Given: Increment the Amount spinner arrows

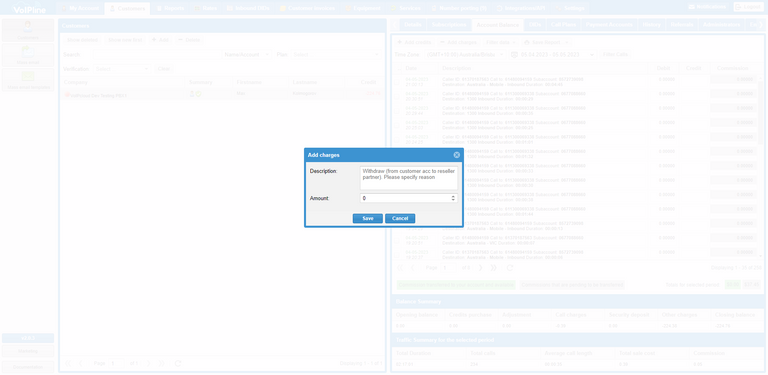Looking at the screenshot, I should tap(454, 197).
